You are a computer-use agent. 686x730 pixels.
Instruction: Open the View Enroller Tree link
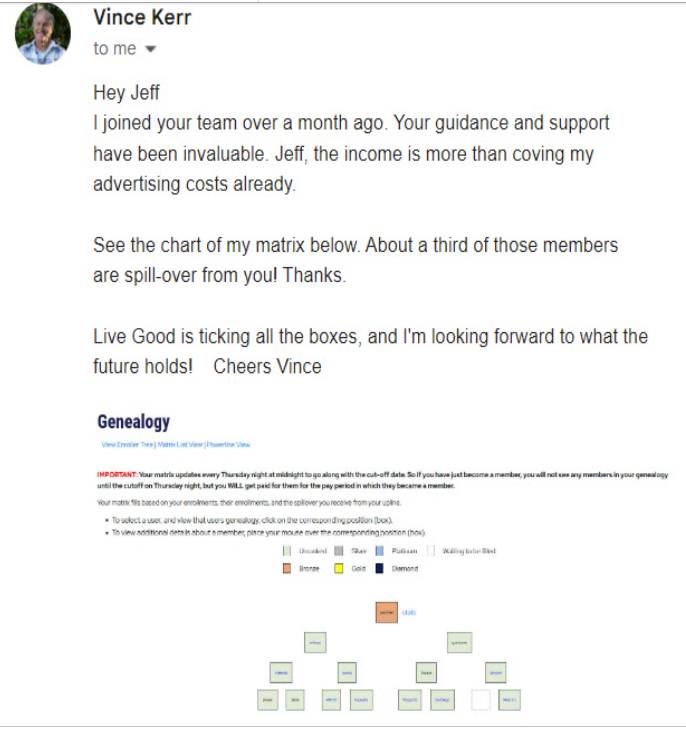pyautogui.click(x=126, y=444)
